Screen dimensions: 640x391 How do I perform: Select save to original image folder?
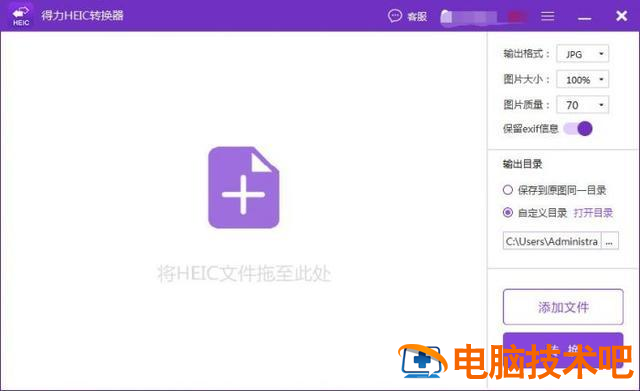508,190
